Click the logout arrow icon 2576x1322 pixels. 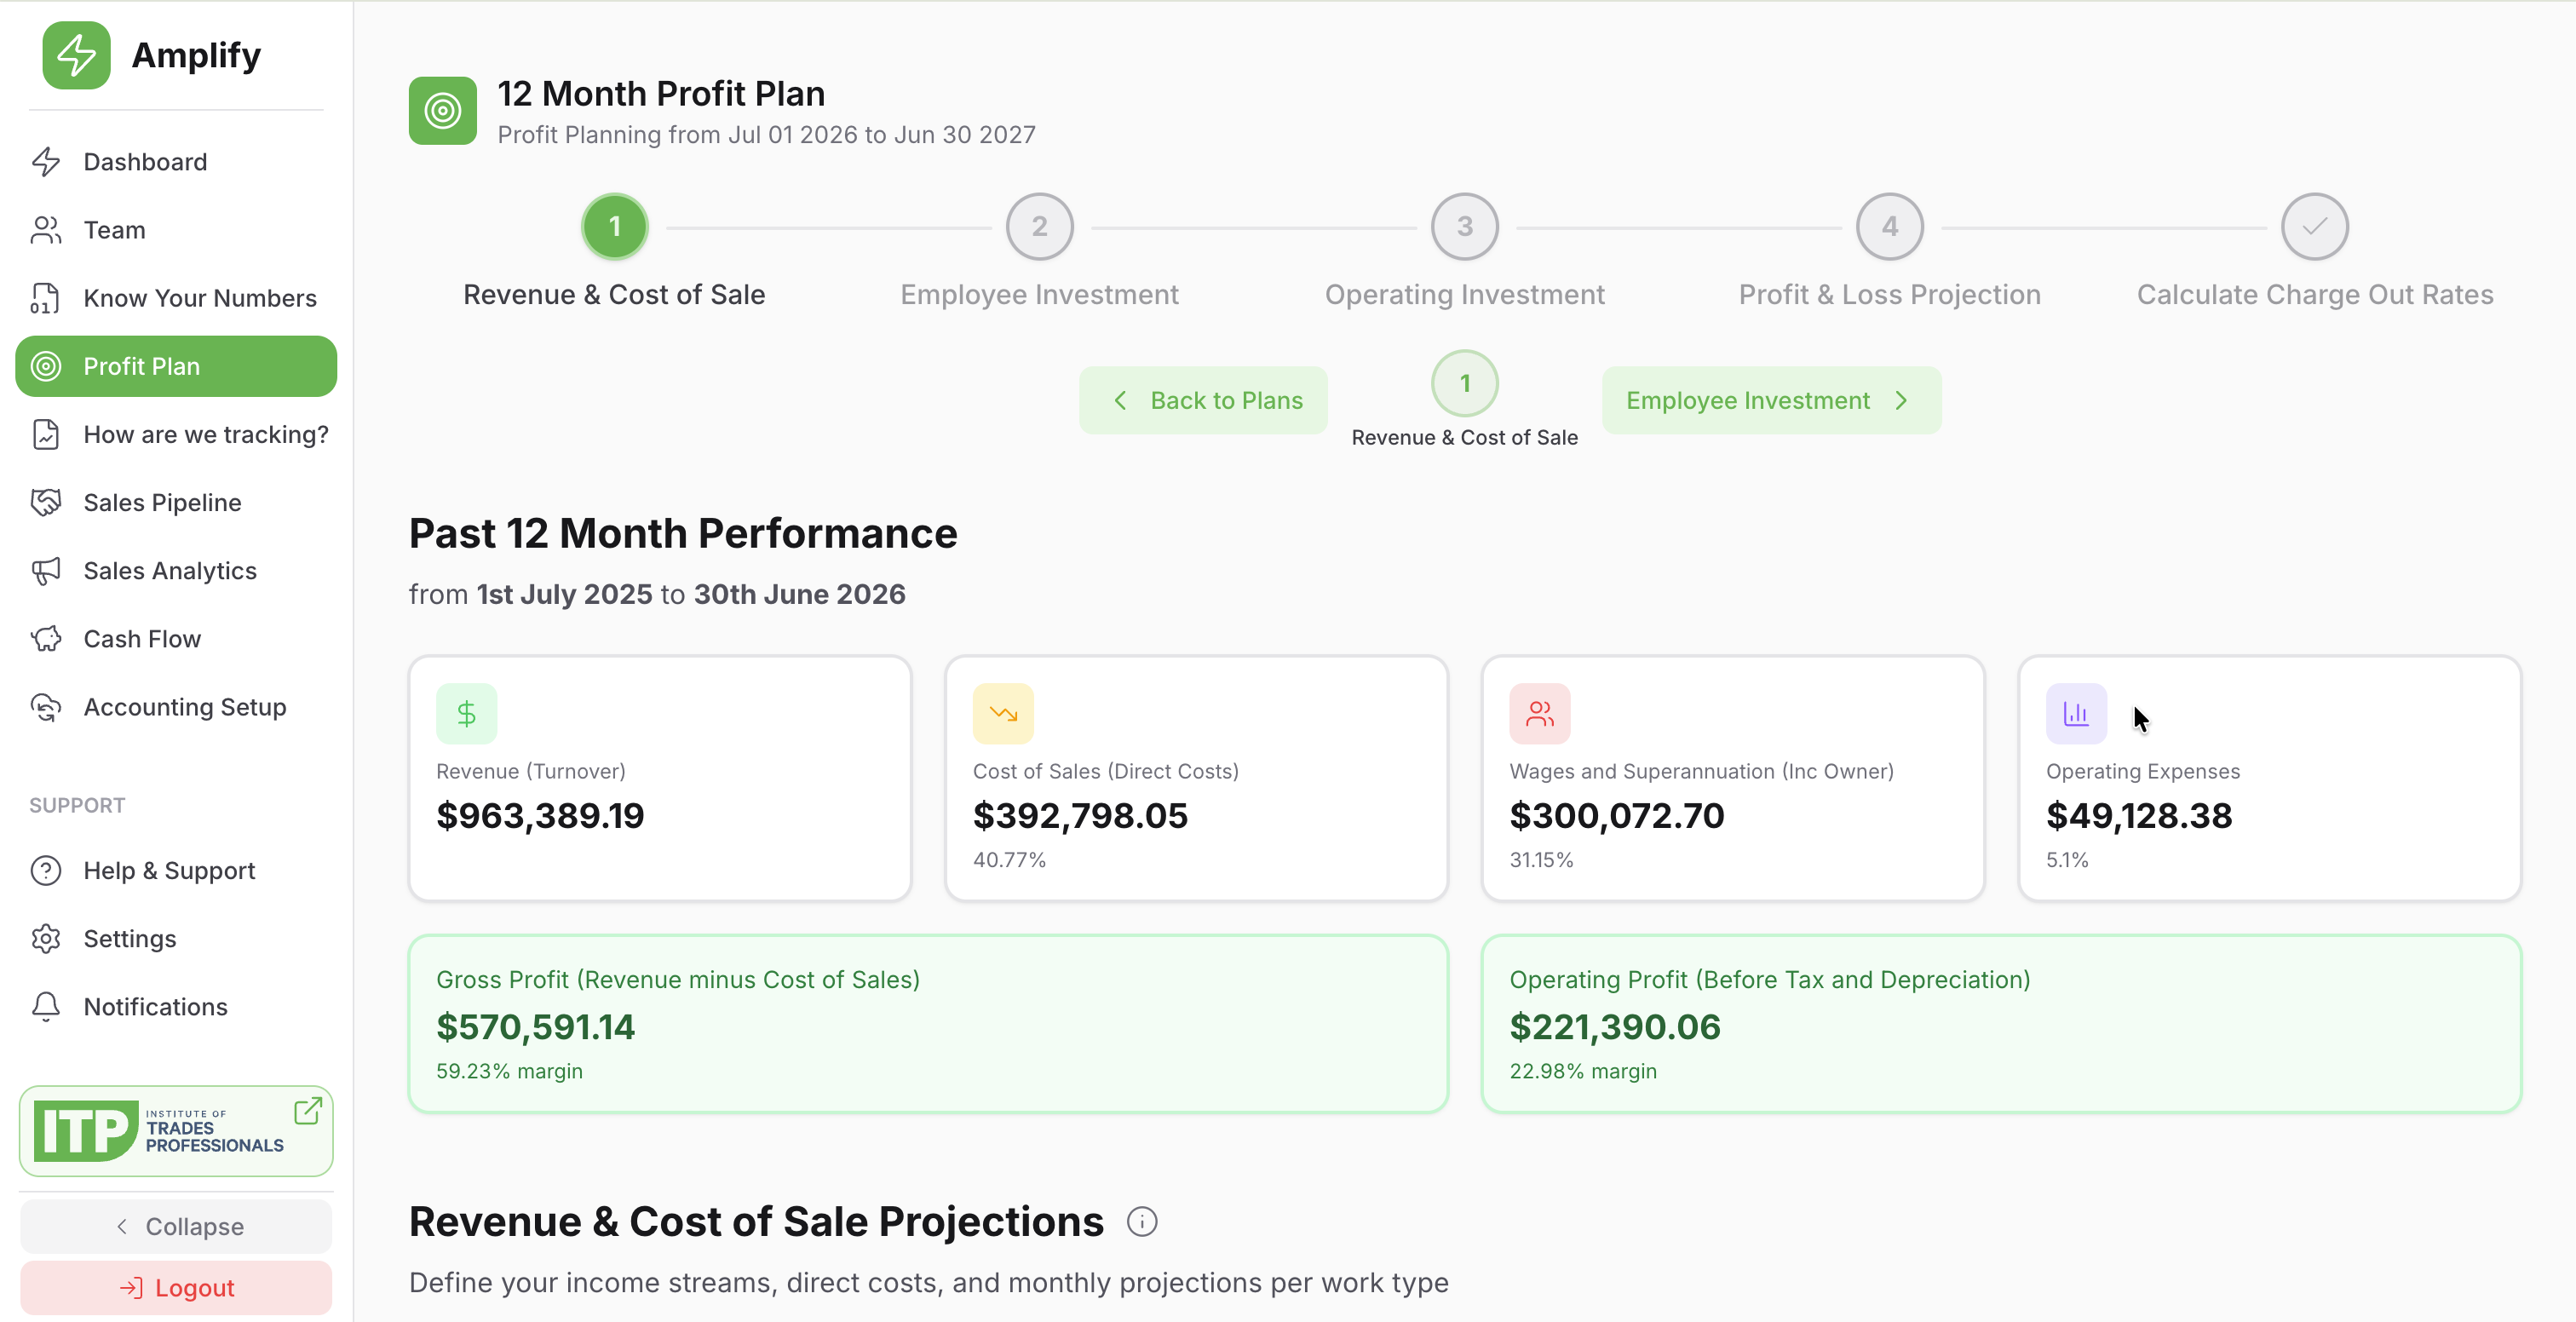131,1288
